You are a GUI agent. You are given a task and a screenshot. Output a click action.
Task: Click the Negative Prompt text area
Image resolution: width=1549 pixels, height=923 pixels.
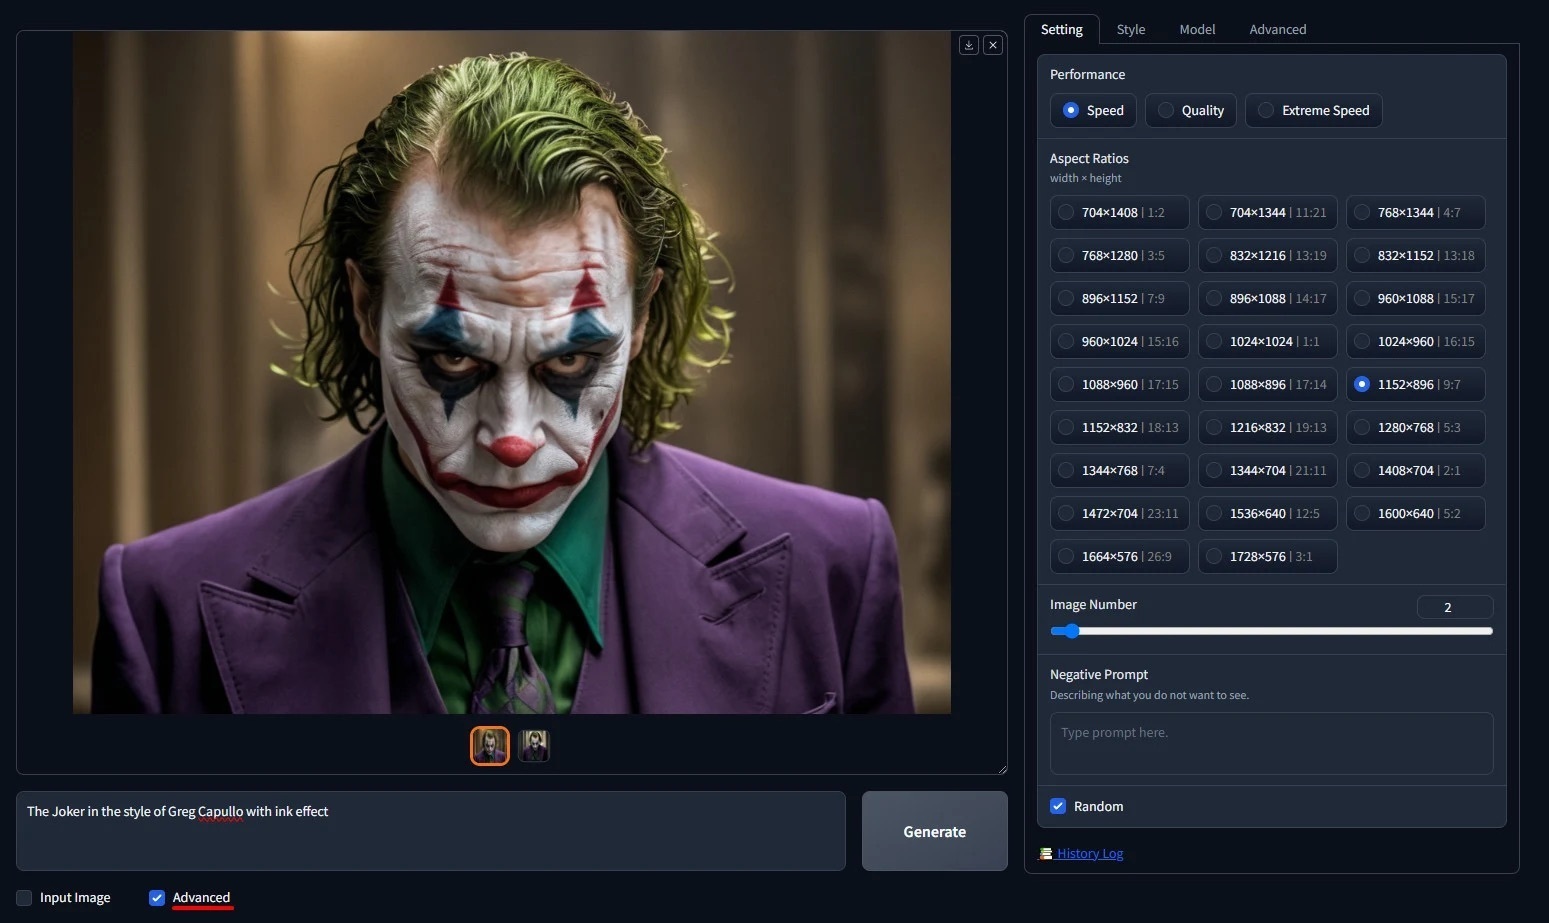pos(1270,743)
